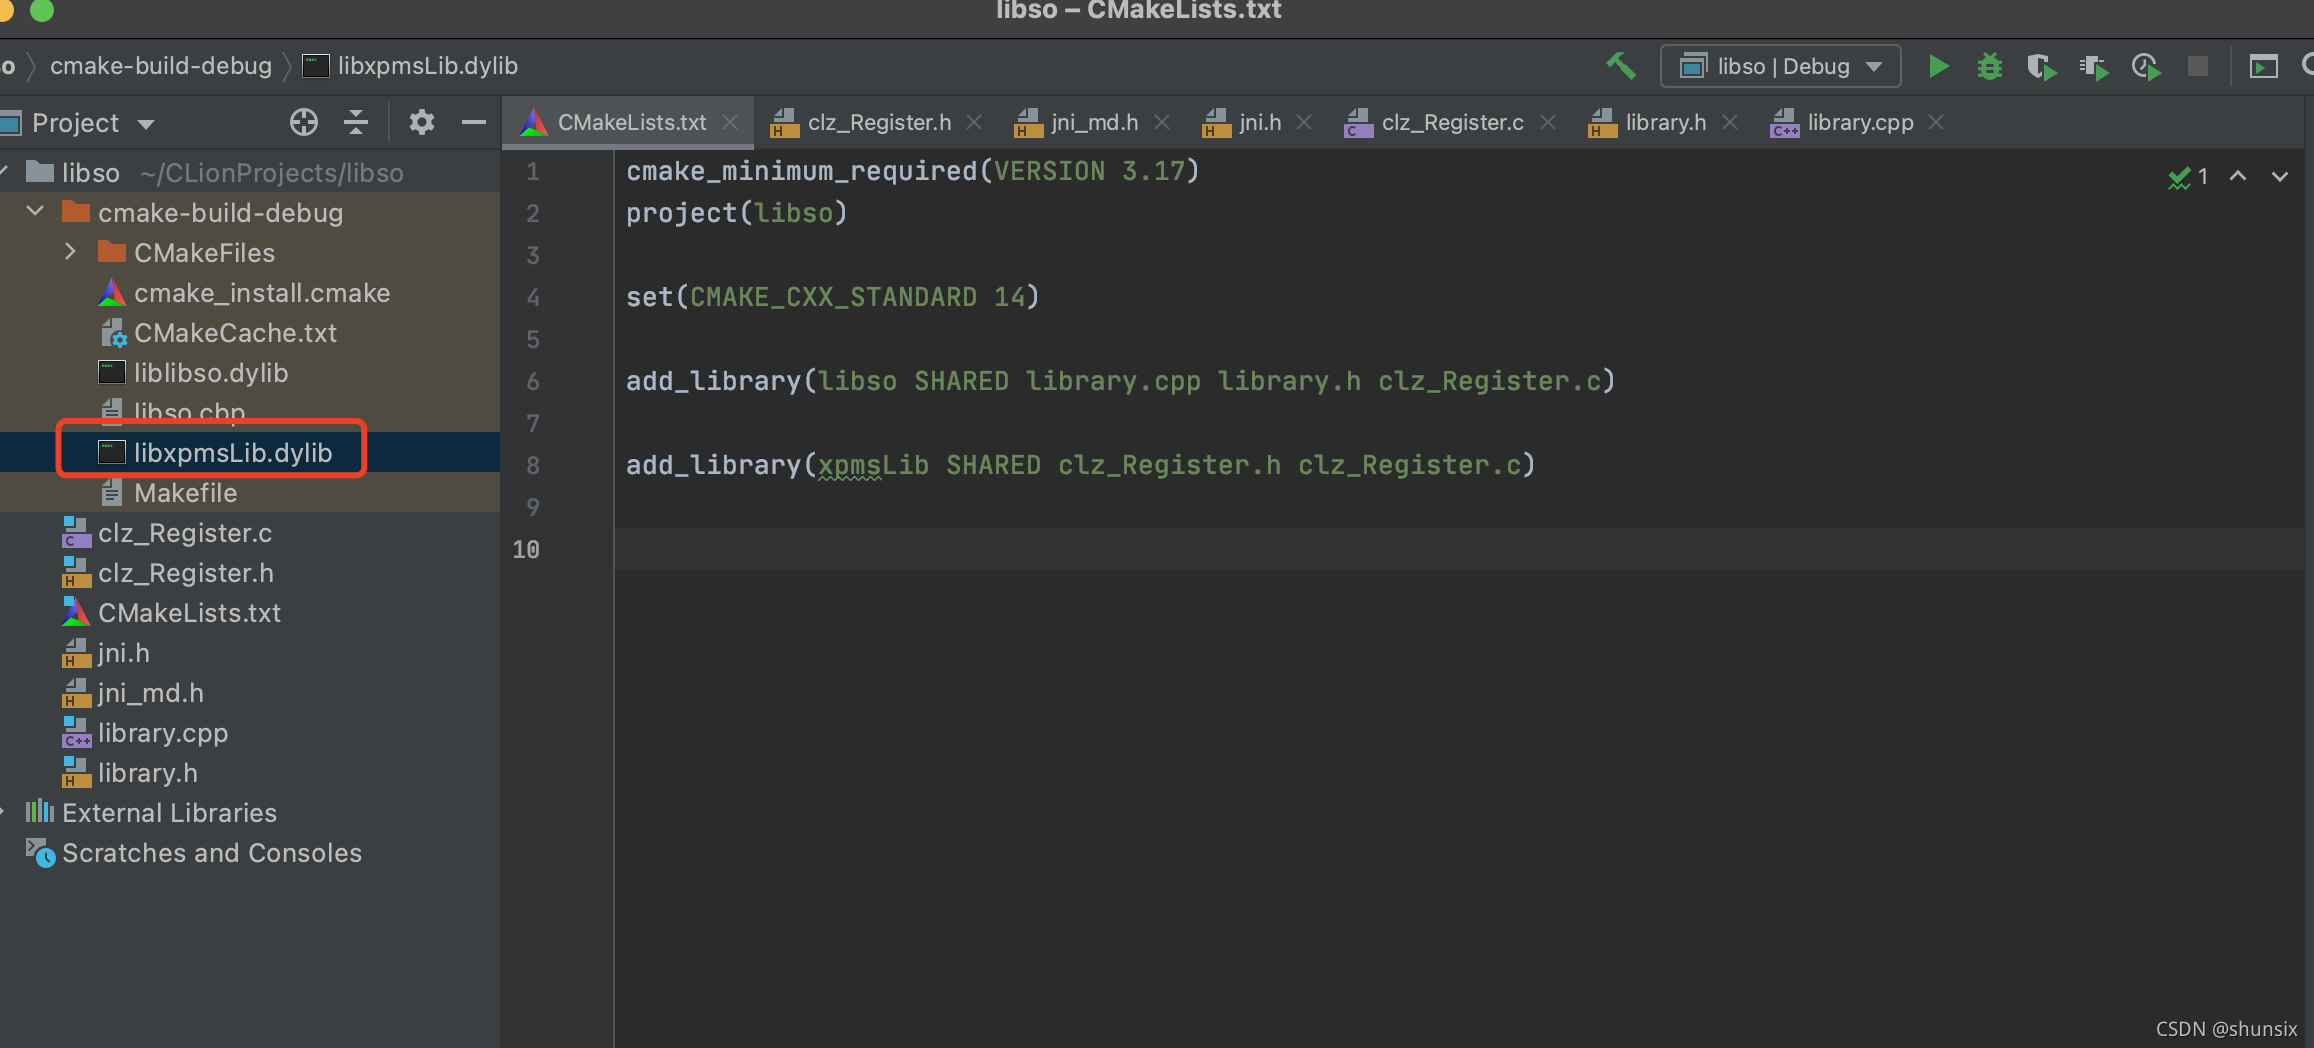
Task: Click the locate/select opened file target icon
Action: tap(304, 122)
